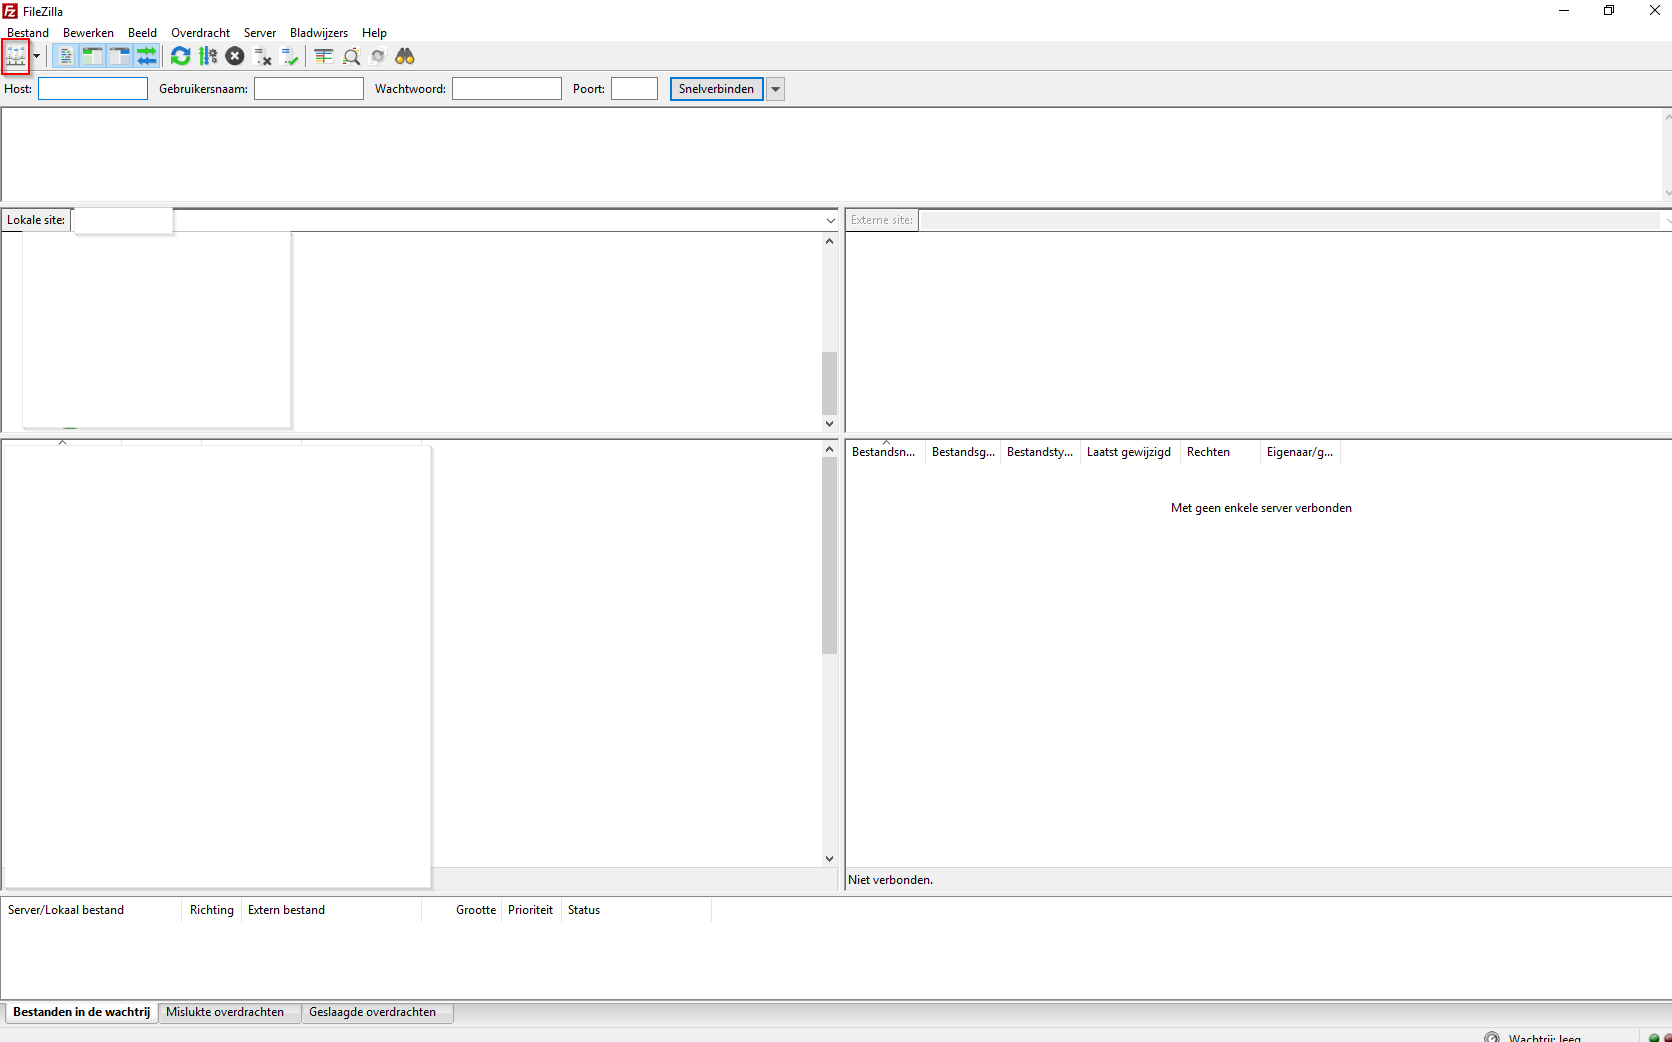
Task: Search for files with binoculars icon
Action: click(405, 56)
